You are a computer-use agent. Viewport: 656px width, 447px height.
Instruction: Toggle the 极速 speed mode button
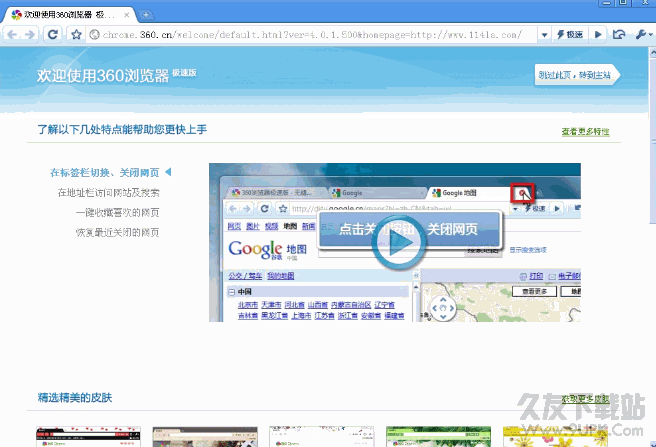pos(570,35)
